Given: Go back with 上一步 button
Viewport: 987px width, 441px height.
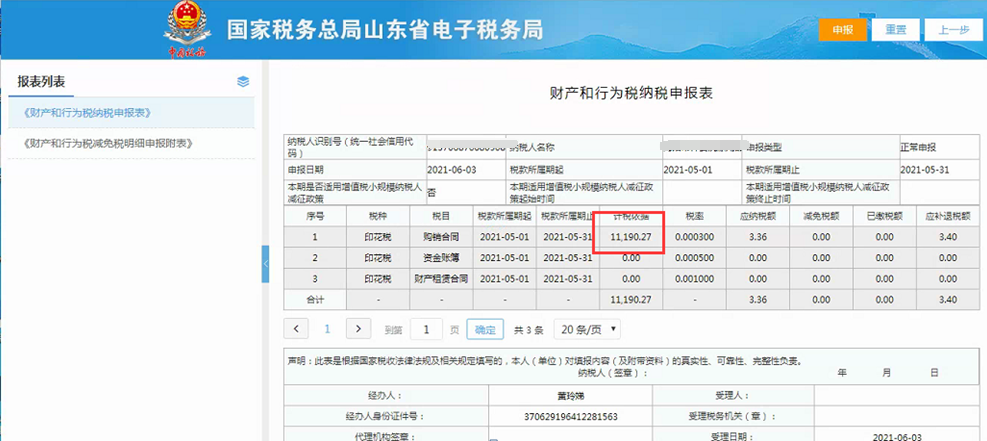Looking at the screenshot, I should (954, 30).
